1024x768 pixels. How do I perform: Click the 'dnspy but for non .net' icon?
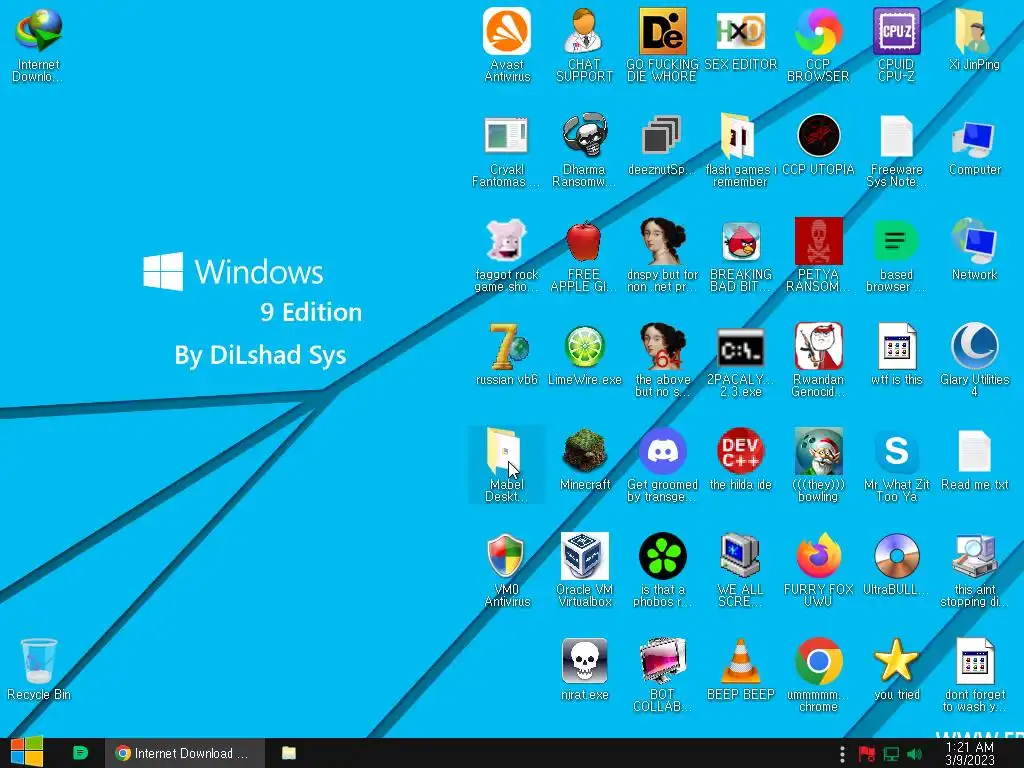(662, 256)
